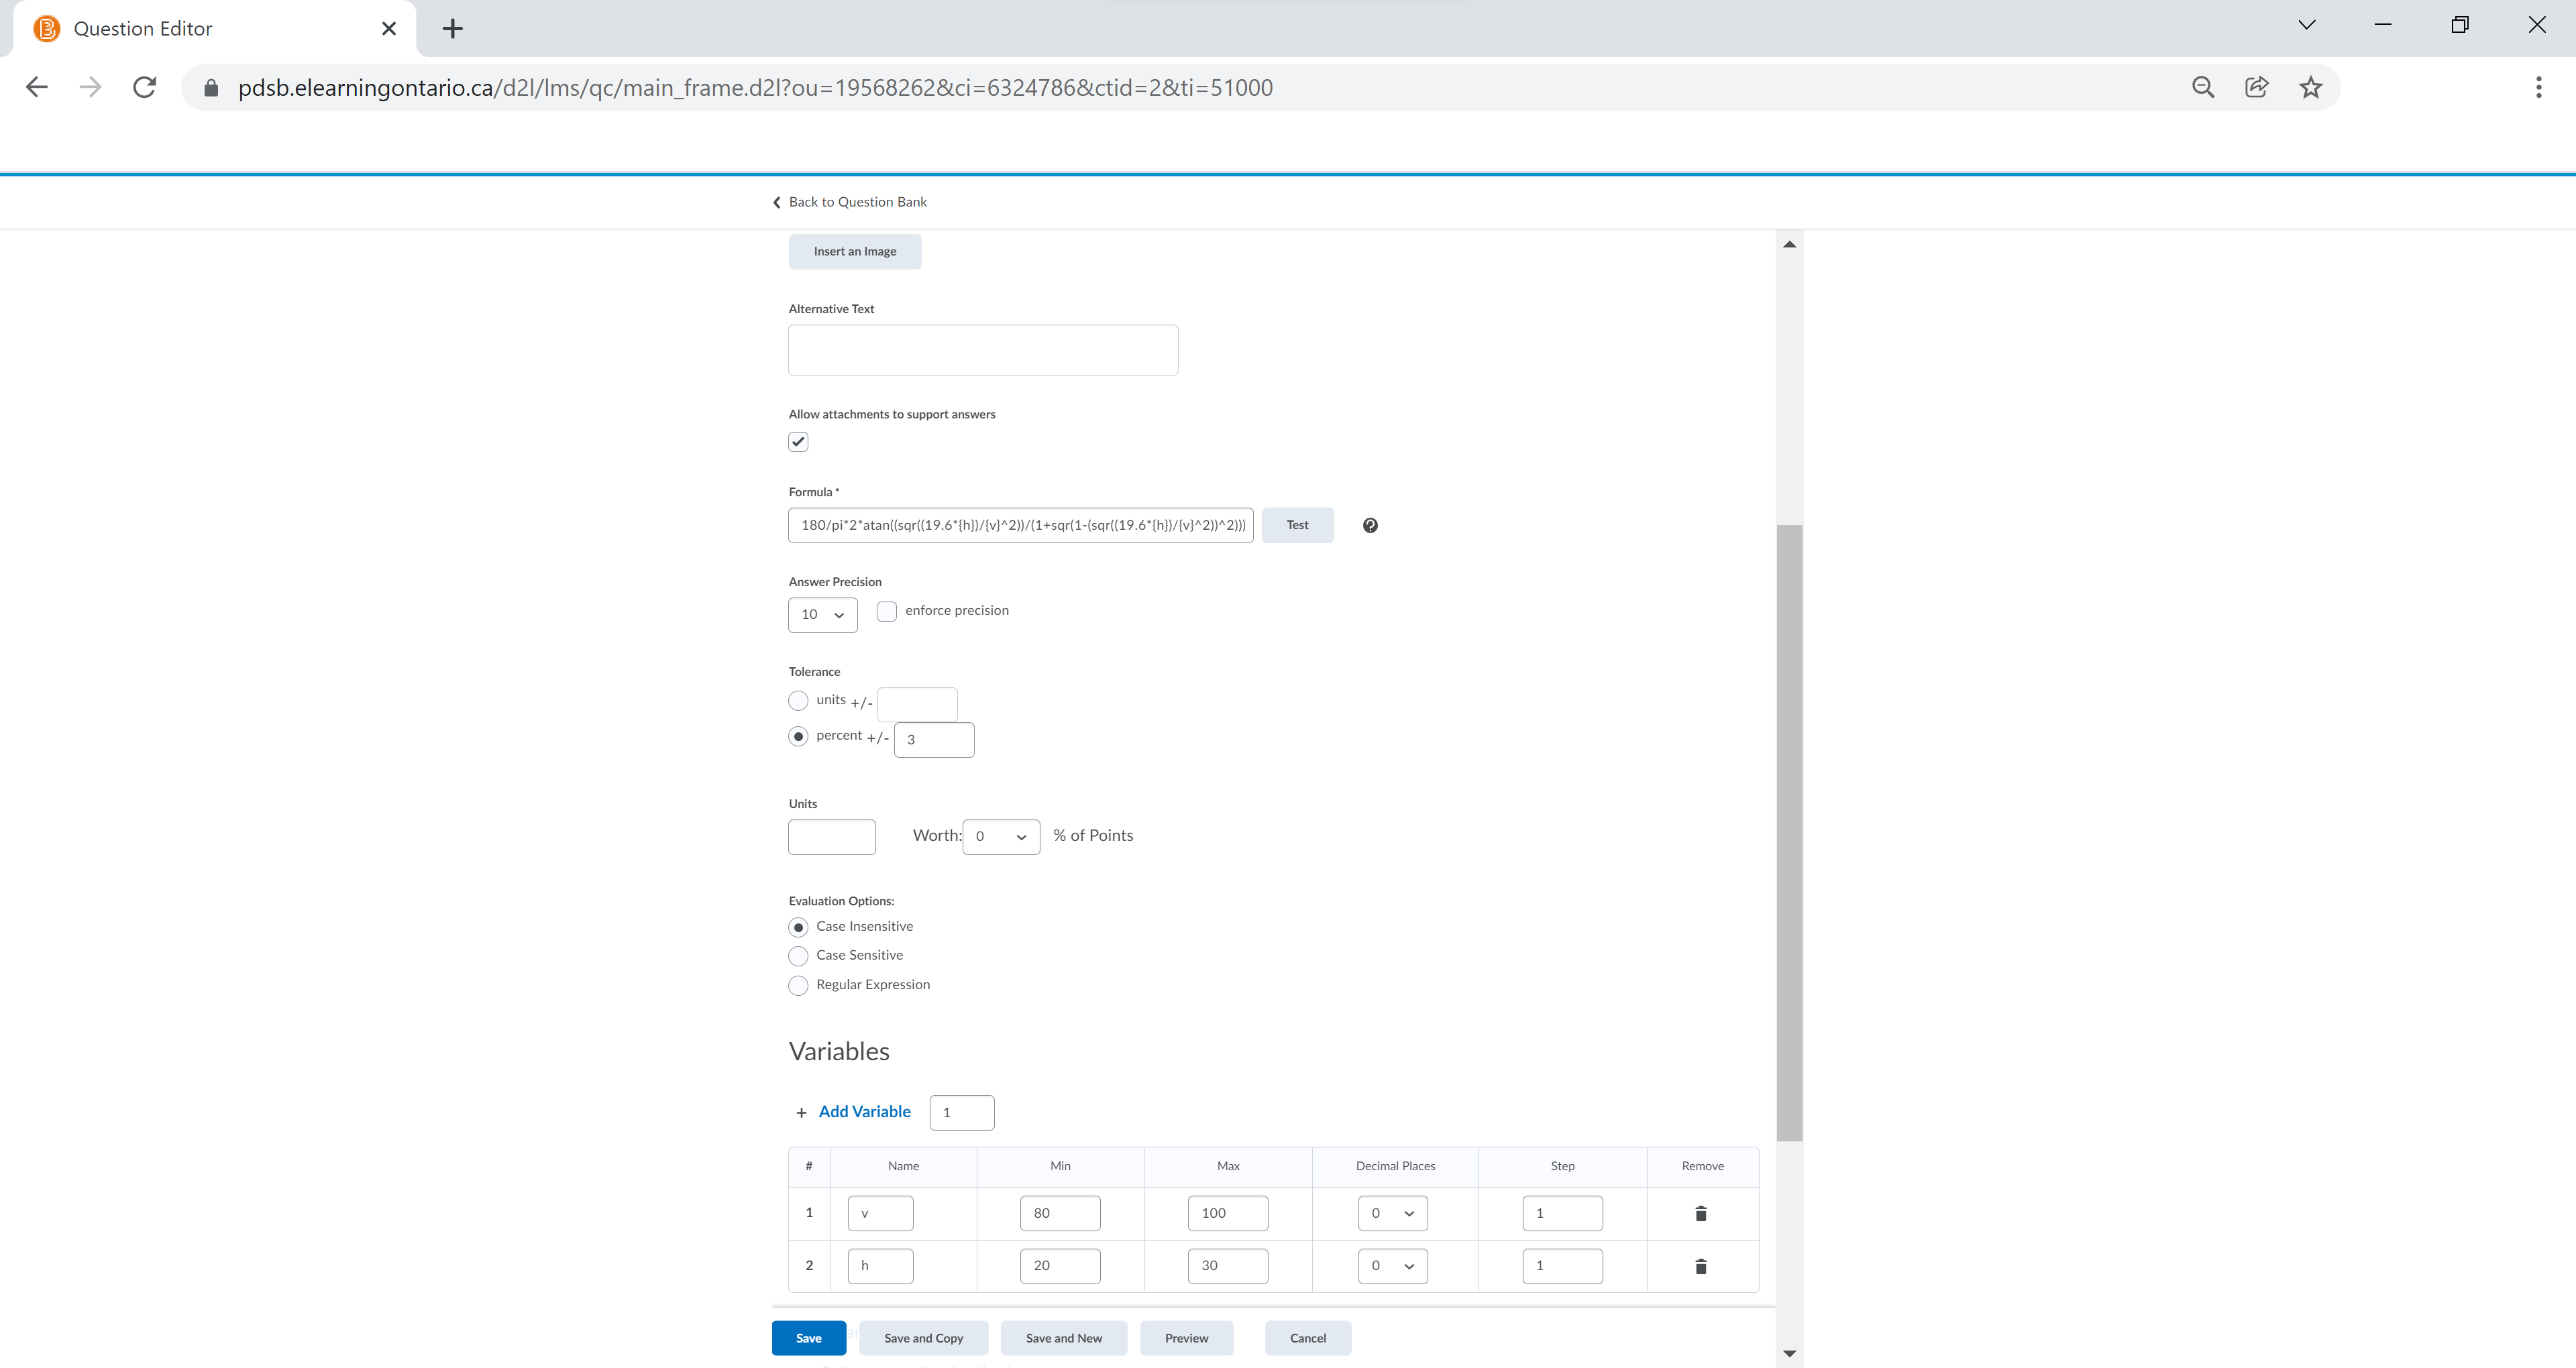Cancel editing the question
The height and width of the screenshot is (1368, 2576).
(x=1308, y=1338)
